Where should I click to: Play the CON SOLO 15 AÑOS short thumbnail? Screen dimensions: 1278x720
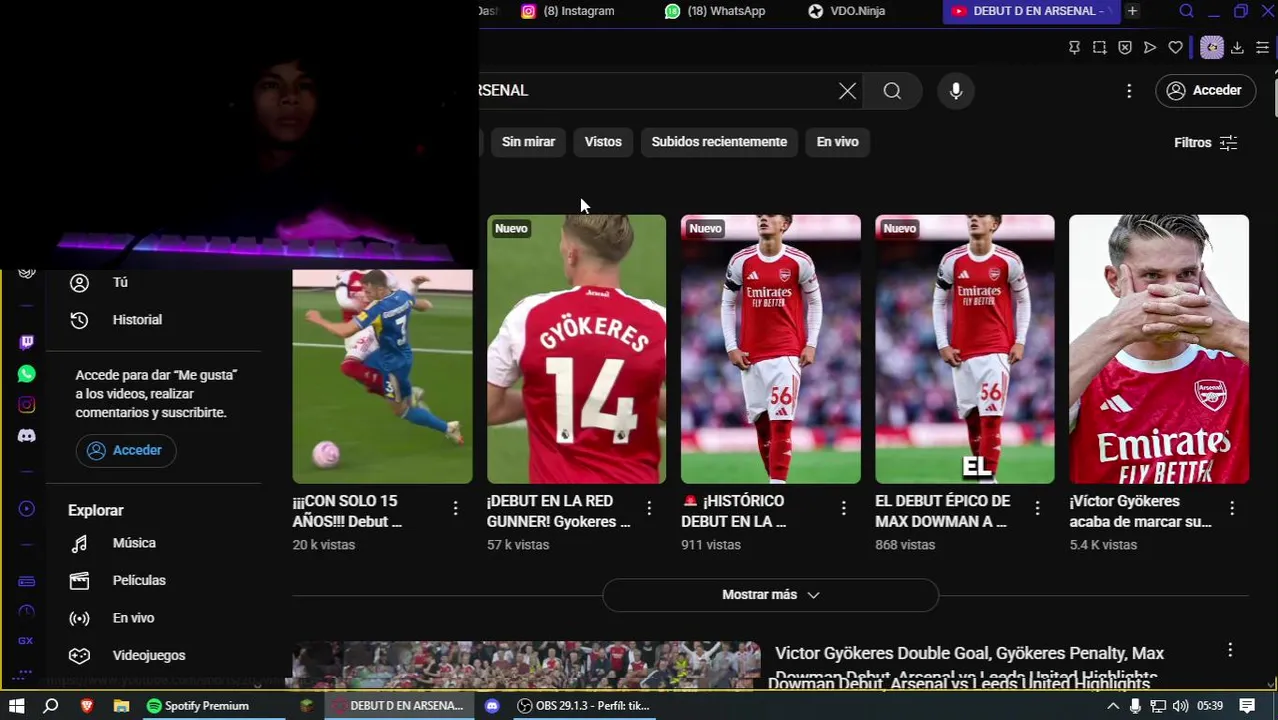pos(382,376)
